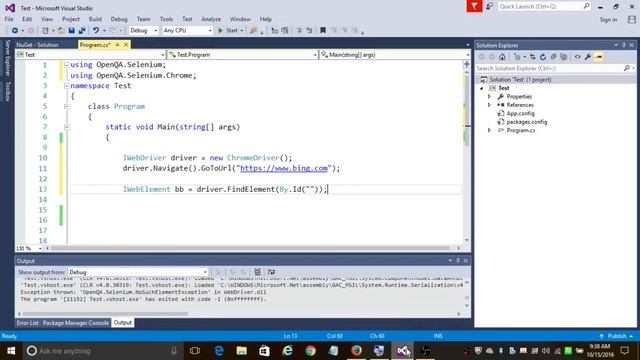Viewport: 640px width, 360px height.
Task: Open Firefox from the taskbar
Action: click(356, 351)
